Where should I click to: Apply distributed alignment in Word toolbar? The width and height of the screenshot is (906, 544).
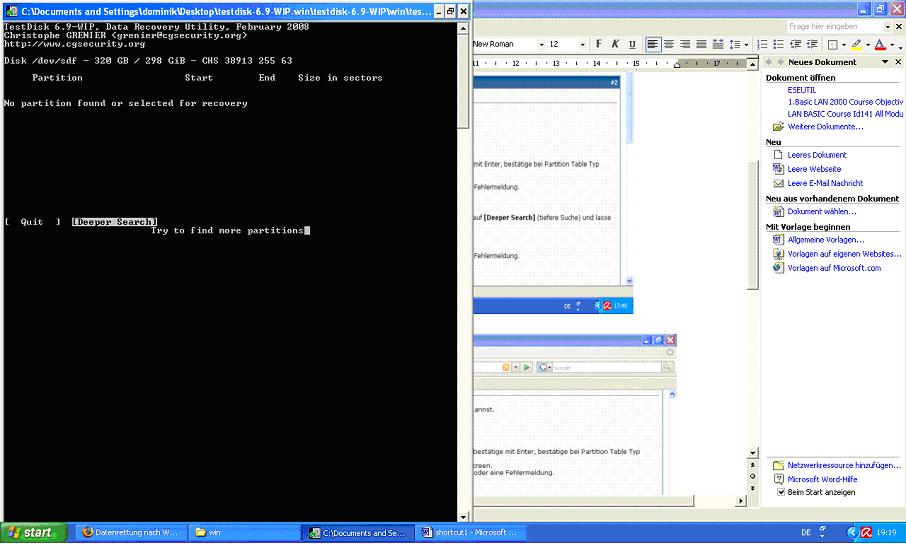718,44
